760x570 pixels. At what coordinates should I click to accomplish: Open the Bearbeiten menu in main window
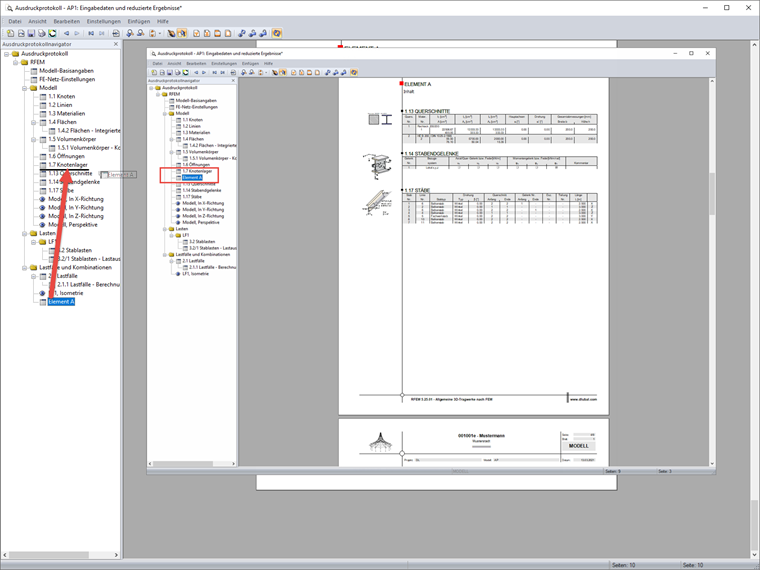tap(66, 21)
